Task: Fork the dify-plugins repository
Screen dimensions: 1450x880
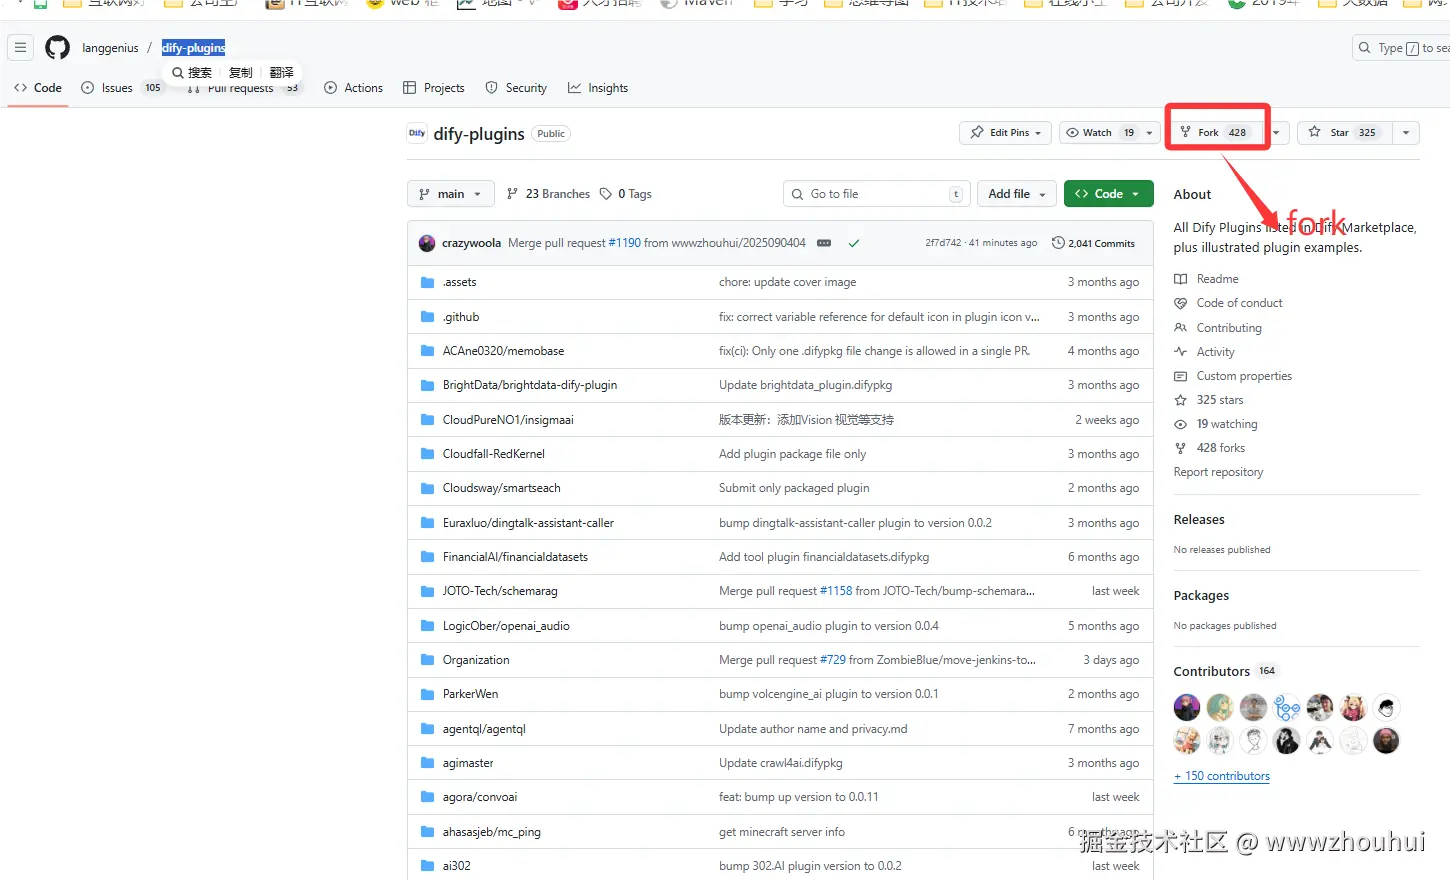Action: coord(1214,132)
